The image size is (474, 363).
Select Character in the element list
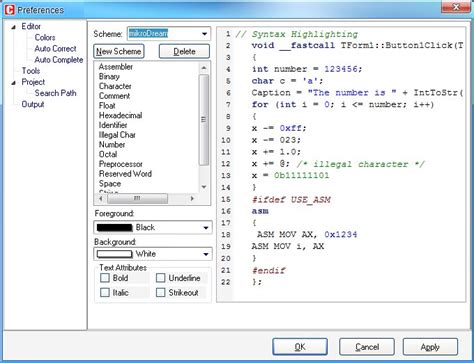click(115, 86)
